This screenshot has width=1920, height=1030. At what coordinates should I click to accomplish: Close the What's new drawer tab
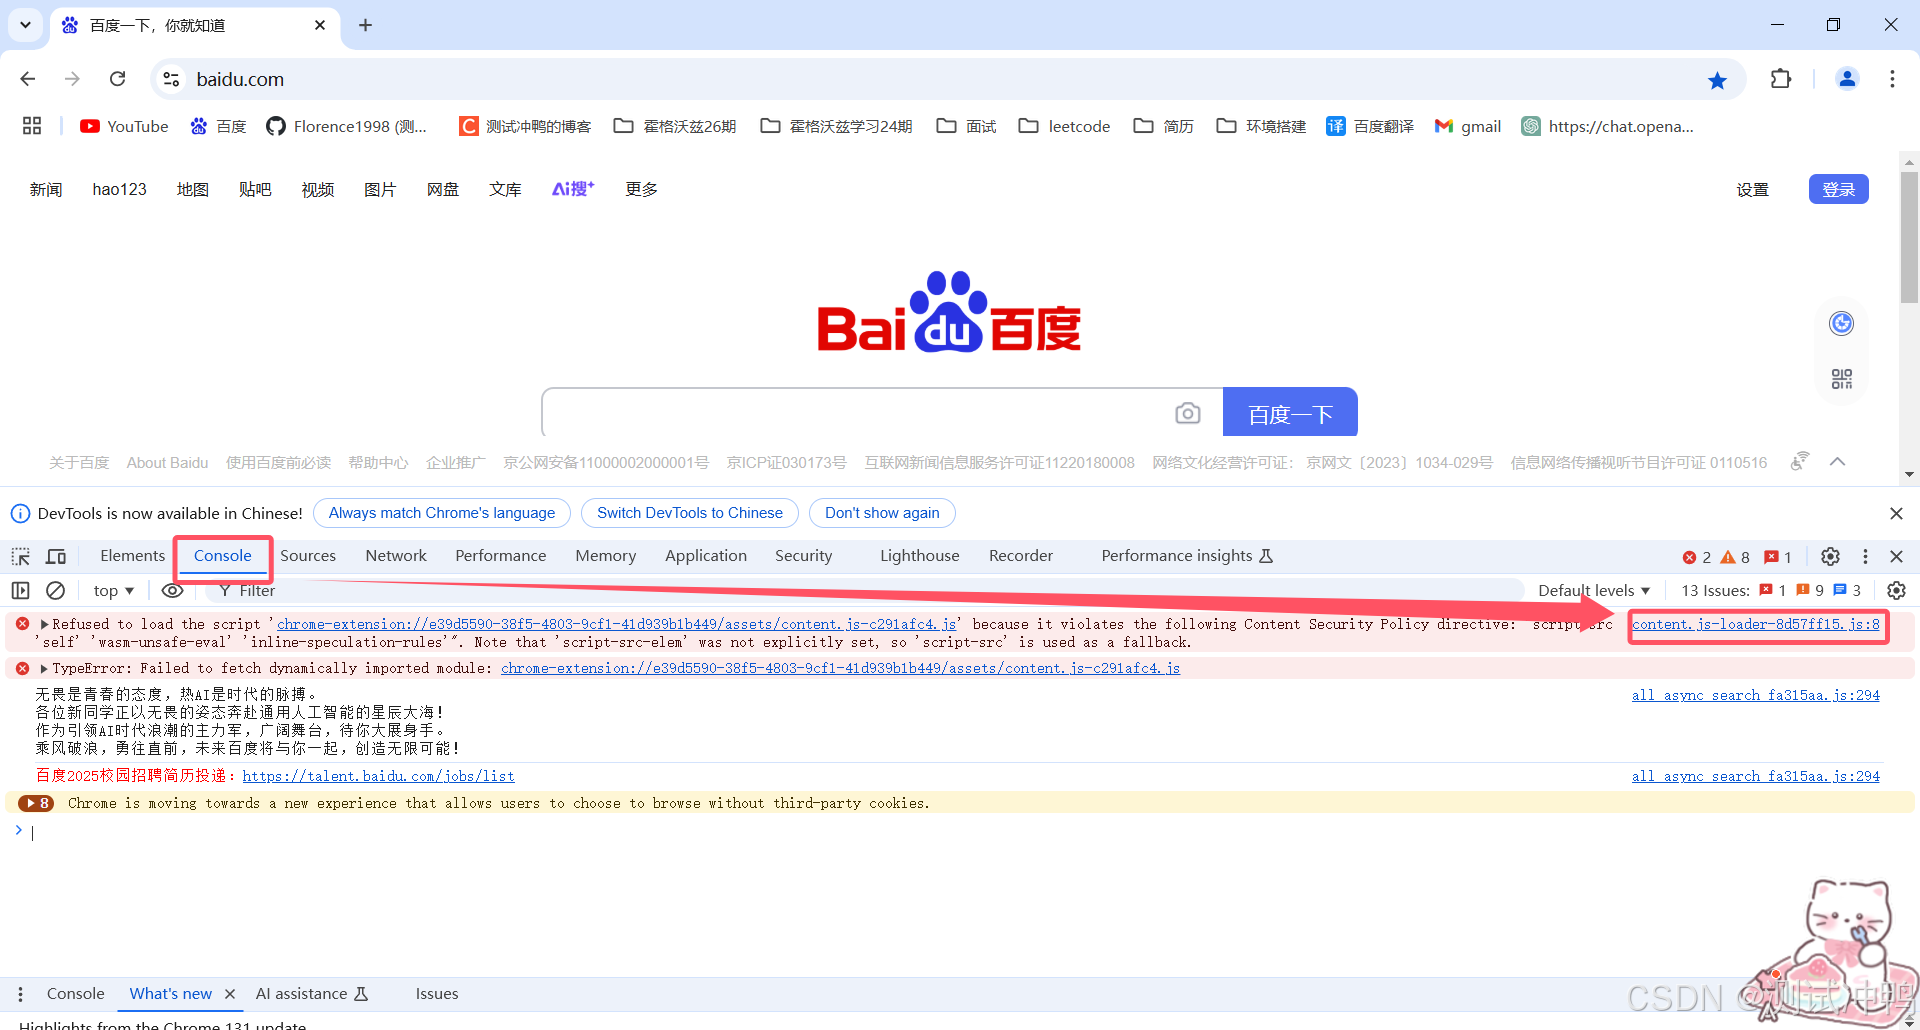coord(229,994)
